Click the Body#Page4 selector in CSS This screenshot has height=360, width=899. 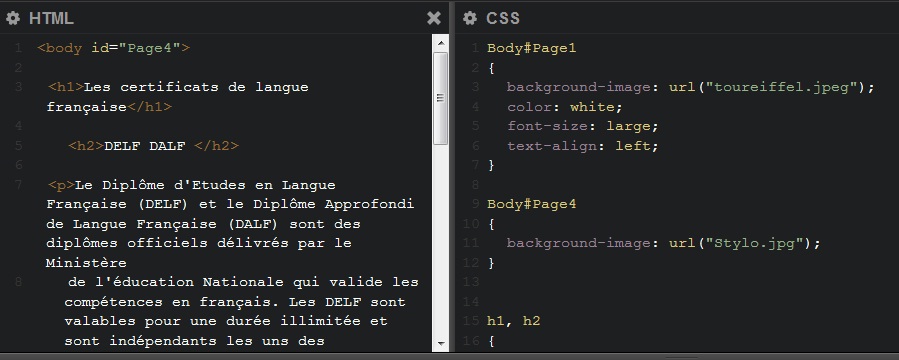531,204
